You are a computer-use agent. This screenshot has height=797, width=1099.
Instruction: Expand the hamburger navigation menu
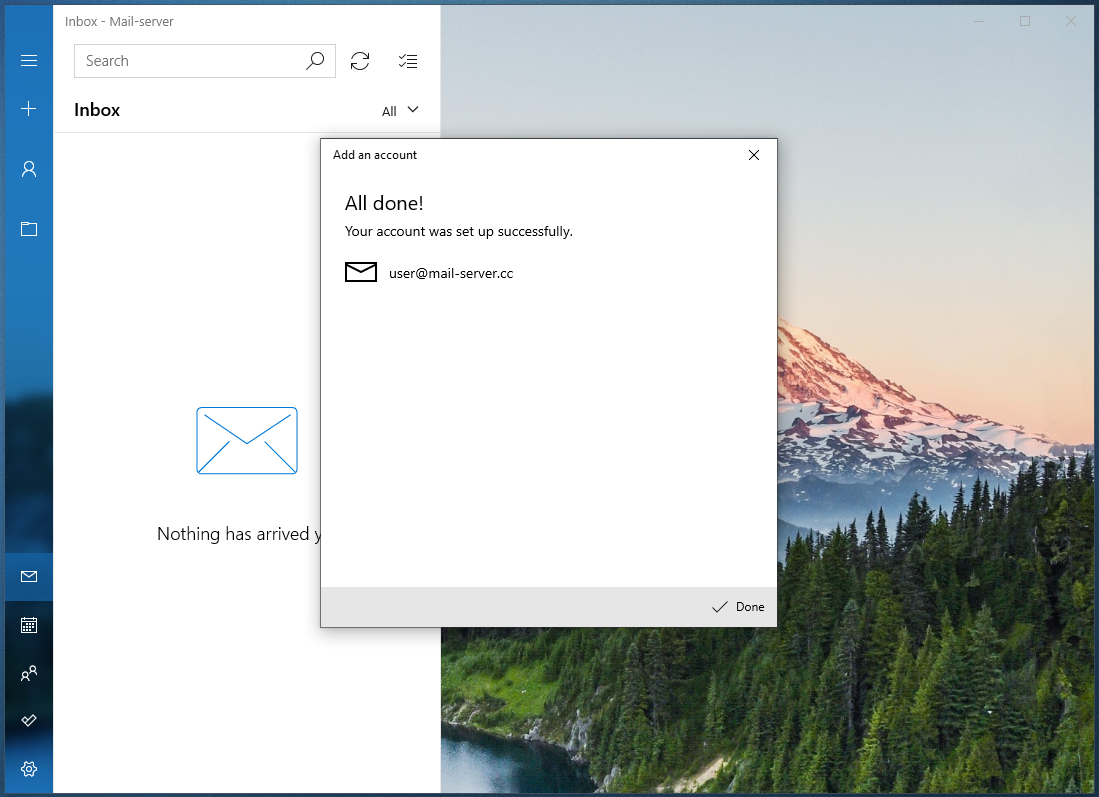click(x=29, y=61)
